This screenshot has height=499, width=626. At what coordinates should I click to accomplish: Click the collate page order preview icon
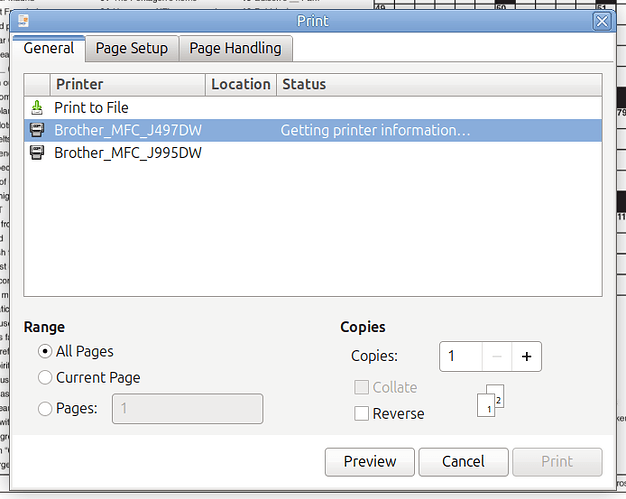[489, 401]
